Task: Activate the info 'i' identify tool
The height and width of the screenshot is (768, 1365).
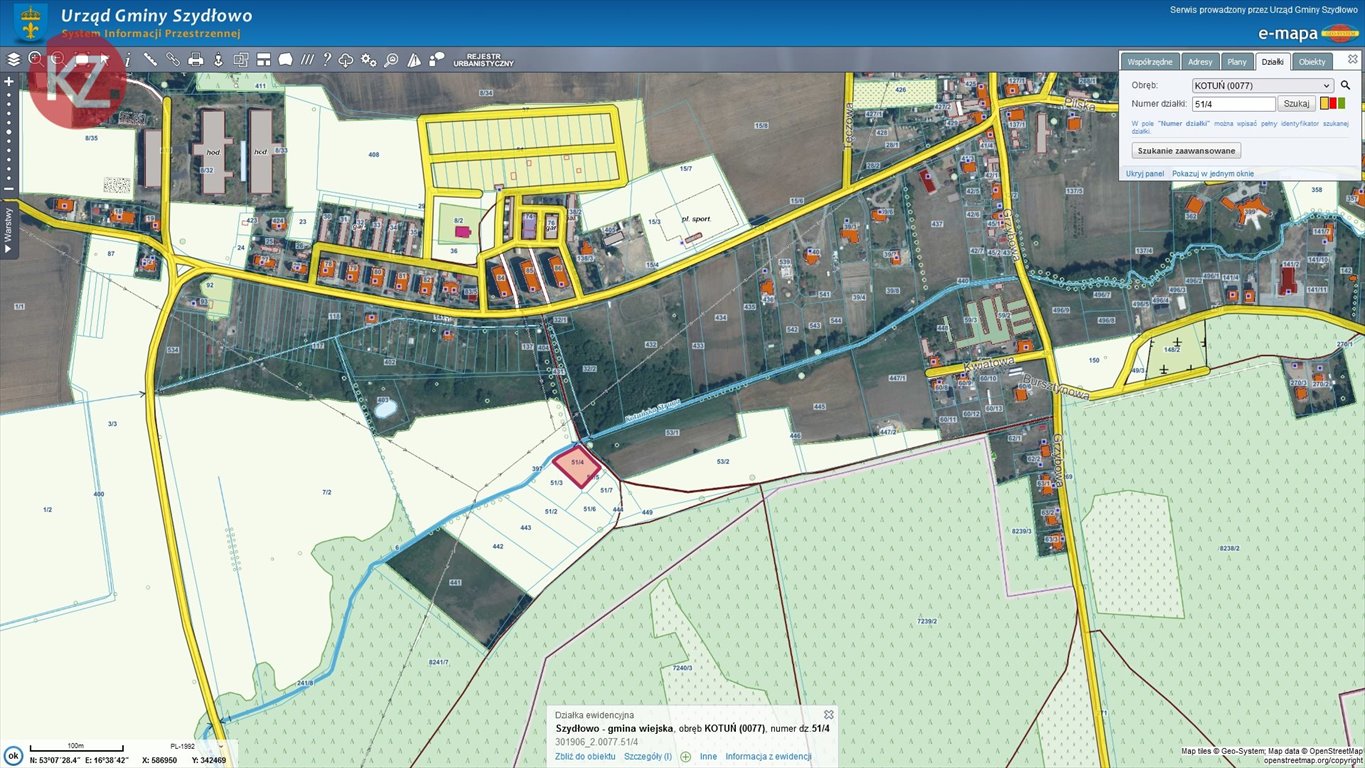Action: click(x=128, y=60)
